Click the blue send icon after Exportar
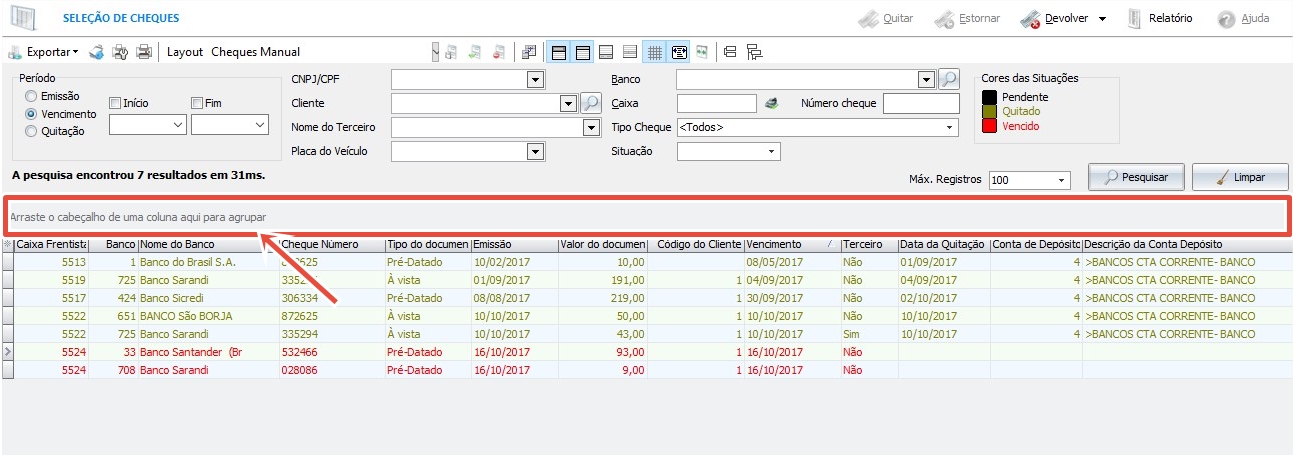 point(96,51)
